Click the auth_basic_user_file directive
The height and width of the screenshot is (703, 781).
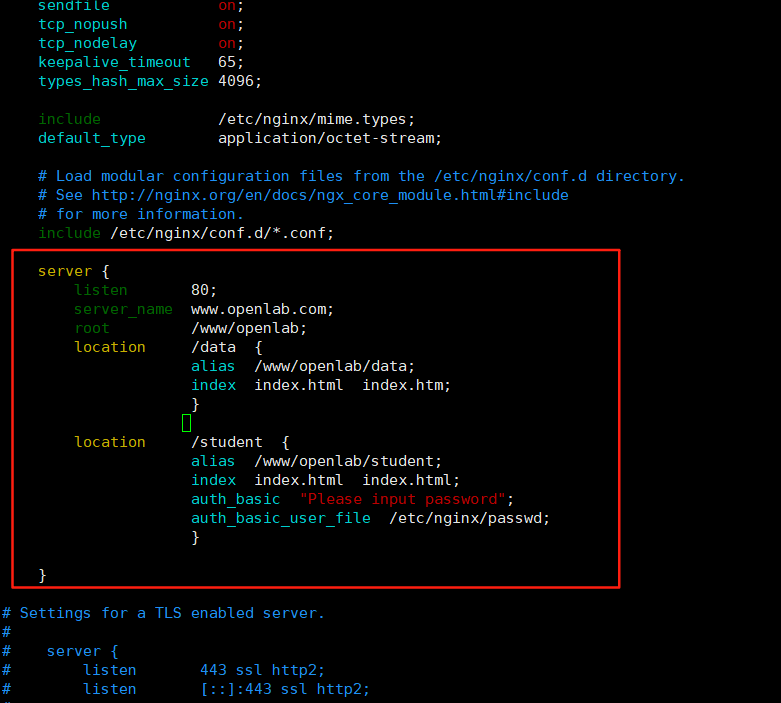[x=280, y=518]
